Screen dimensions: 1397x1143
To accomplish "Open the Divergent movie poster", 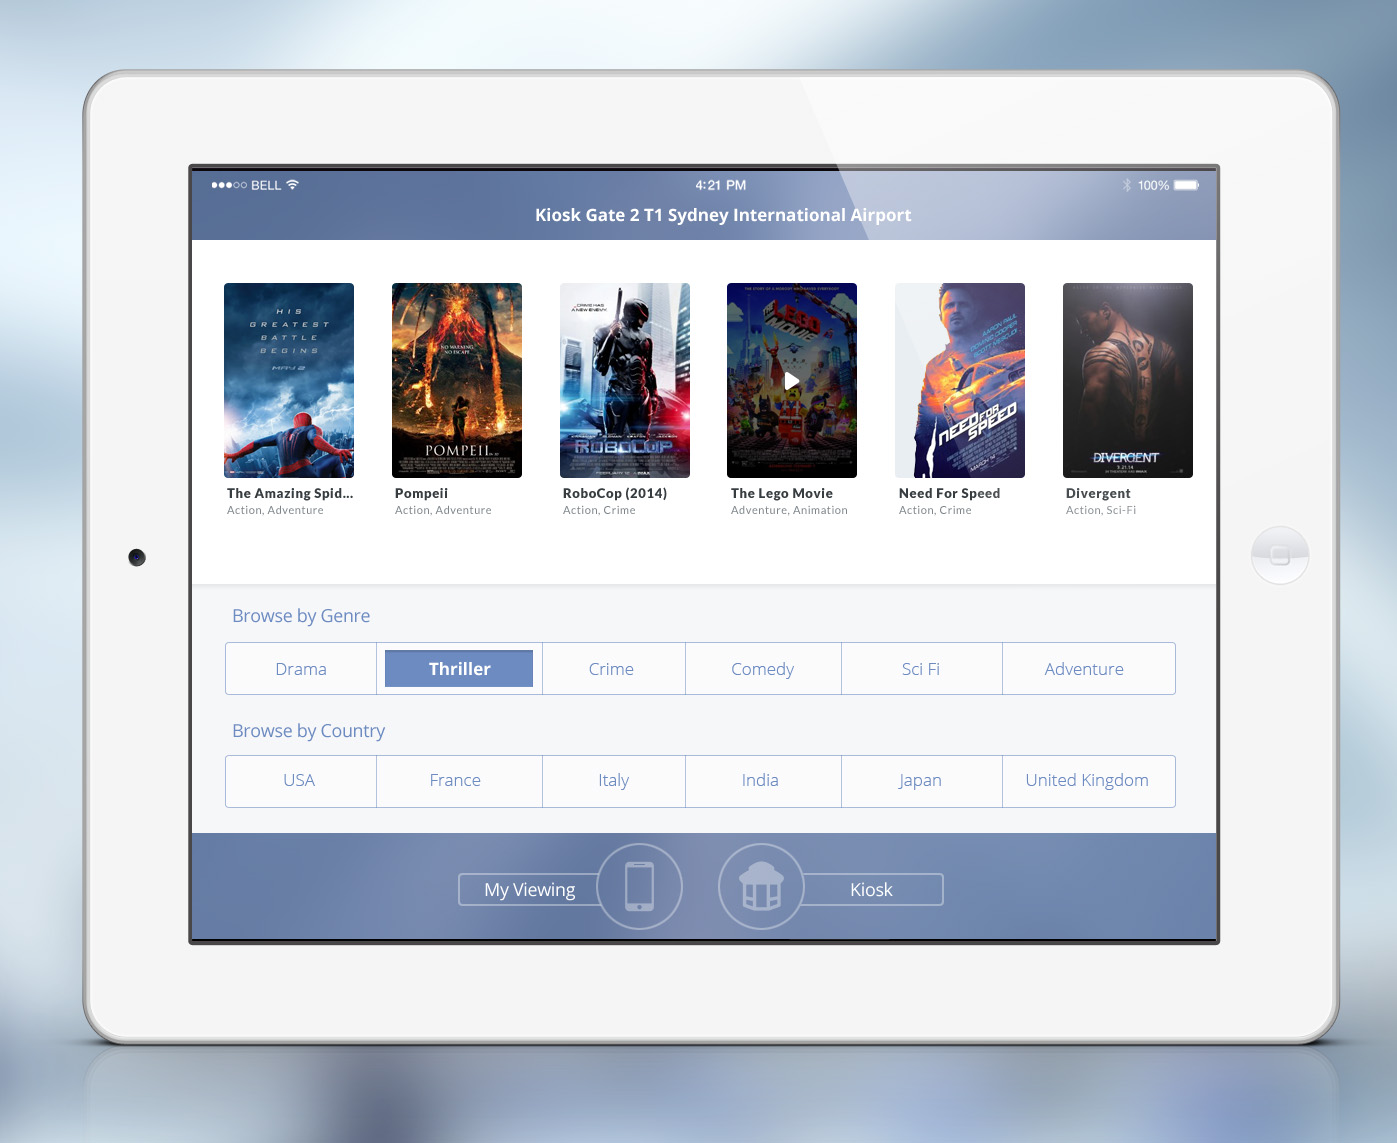I will (x=1128, y=380).
